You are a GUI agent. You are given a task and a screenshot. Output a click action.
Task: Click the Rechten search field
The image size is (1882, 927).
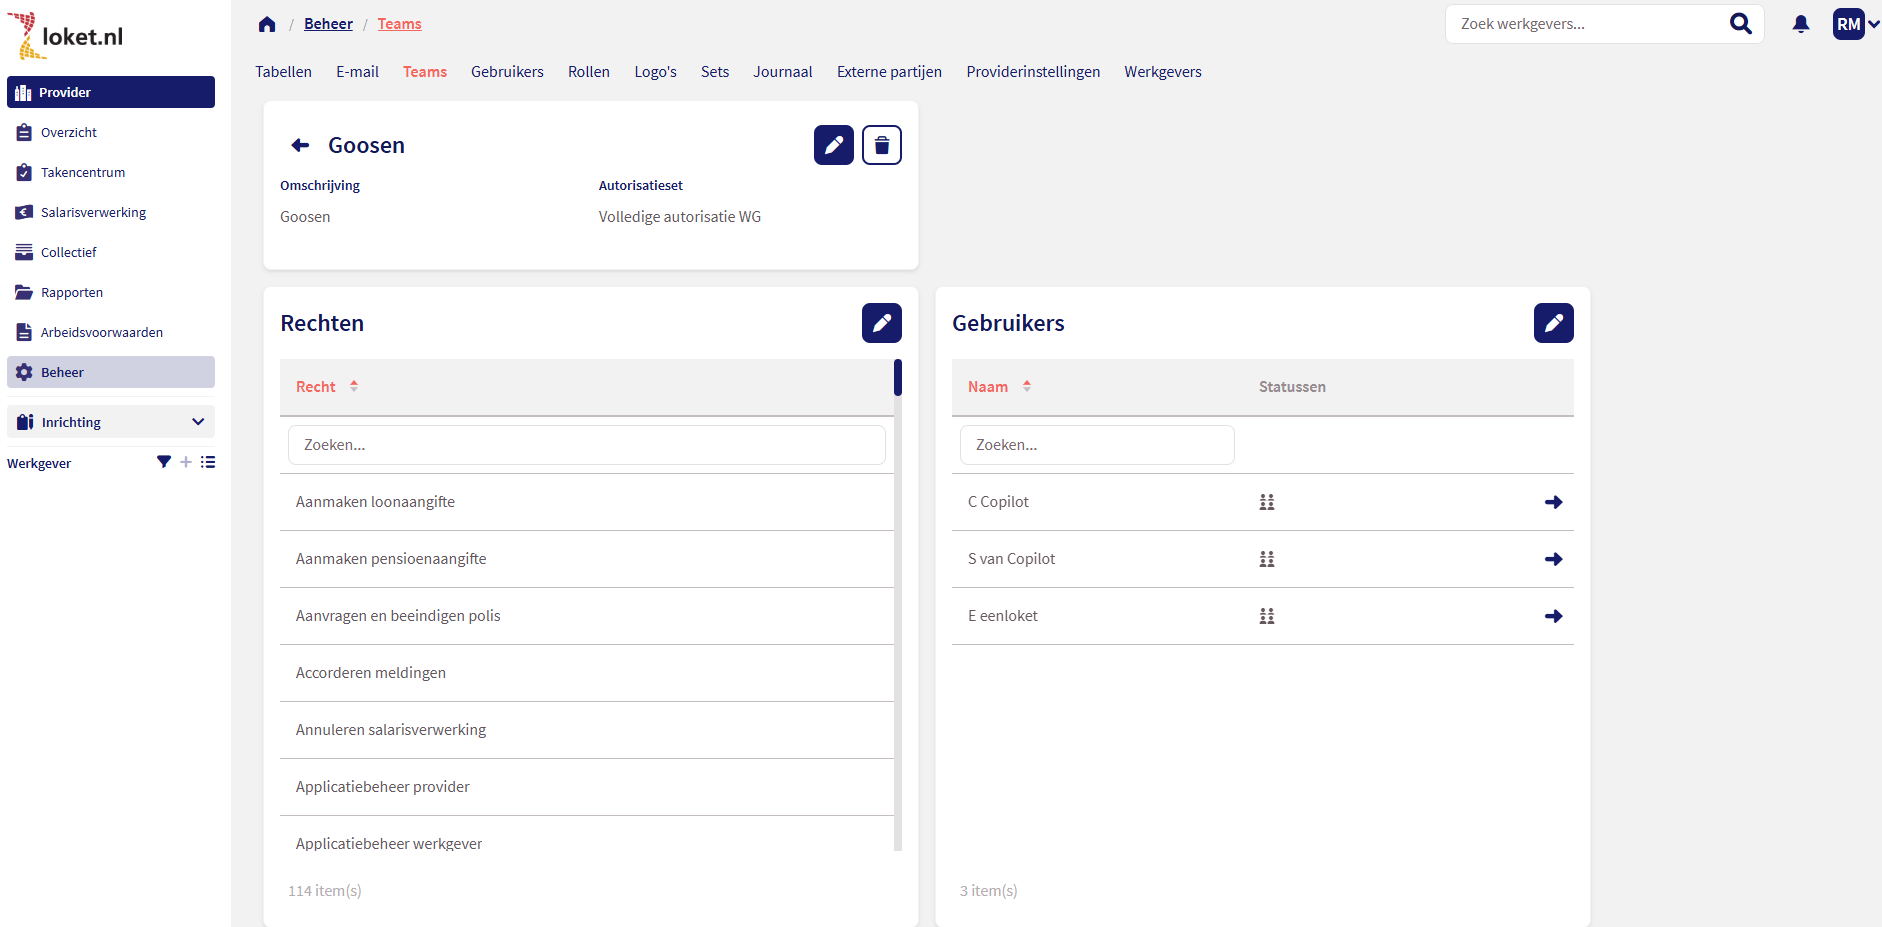(x=586, y=445)
